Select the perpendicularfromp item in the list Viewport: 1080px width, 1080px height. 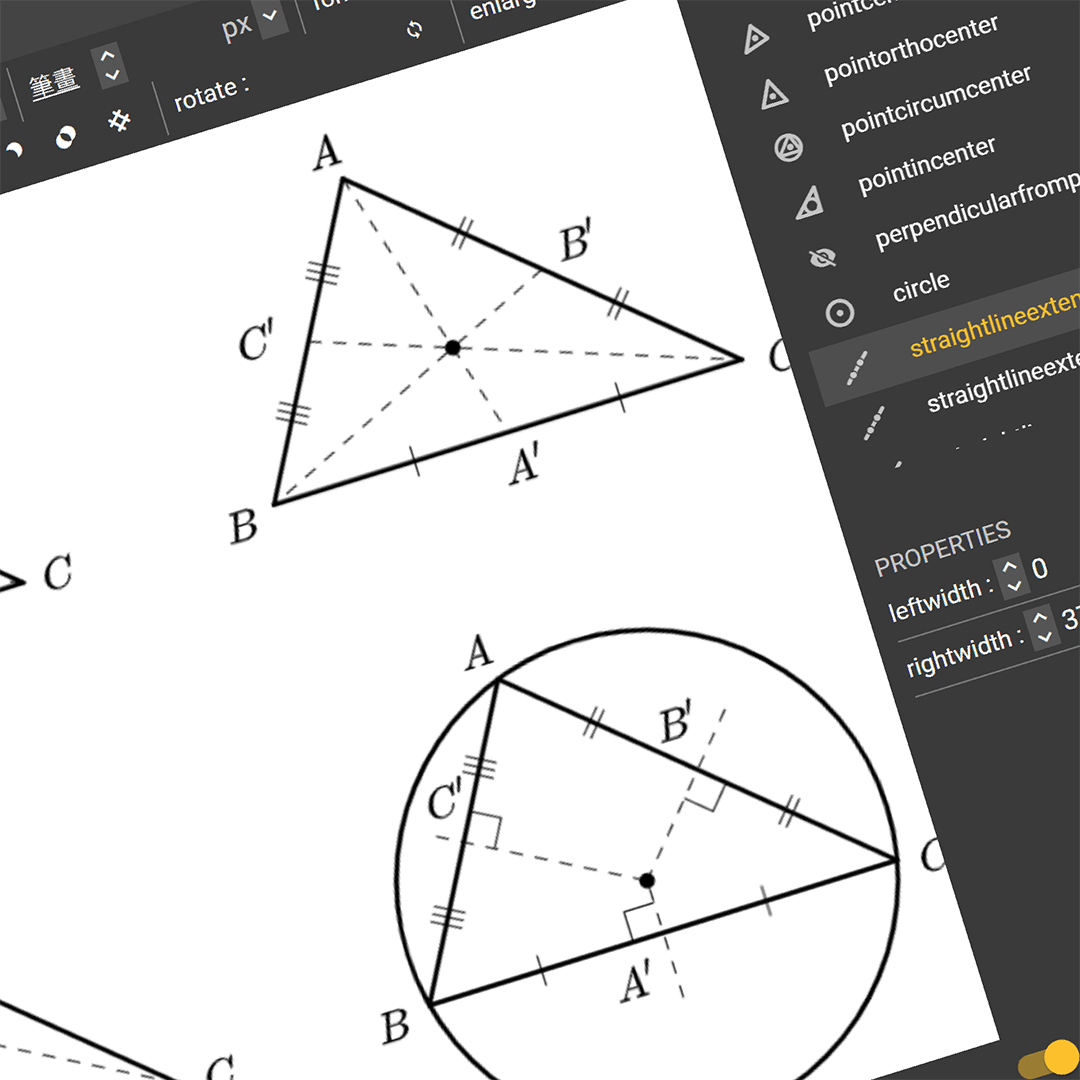pyautogui.click(x=977, y=210)
